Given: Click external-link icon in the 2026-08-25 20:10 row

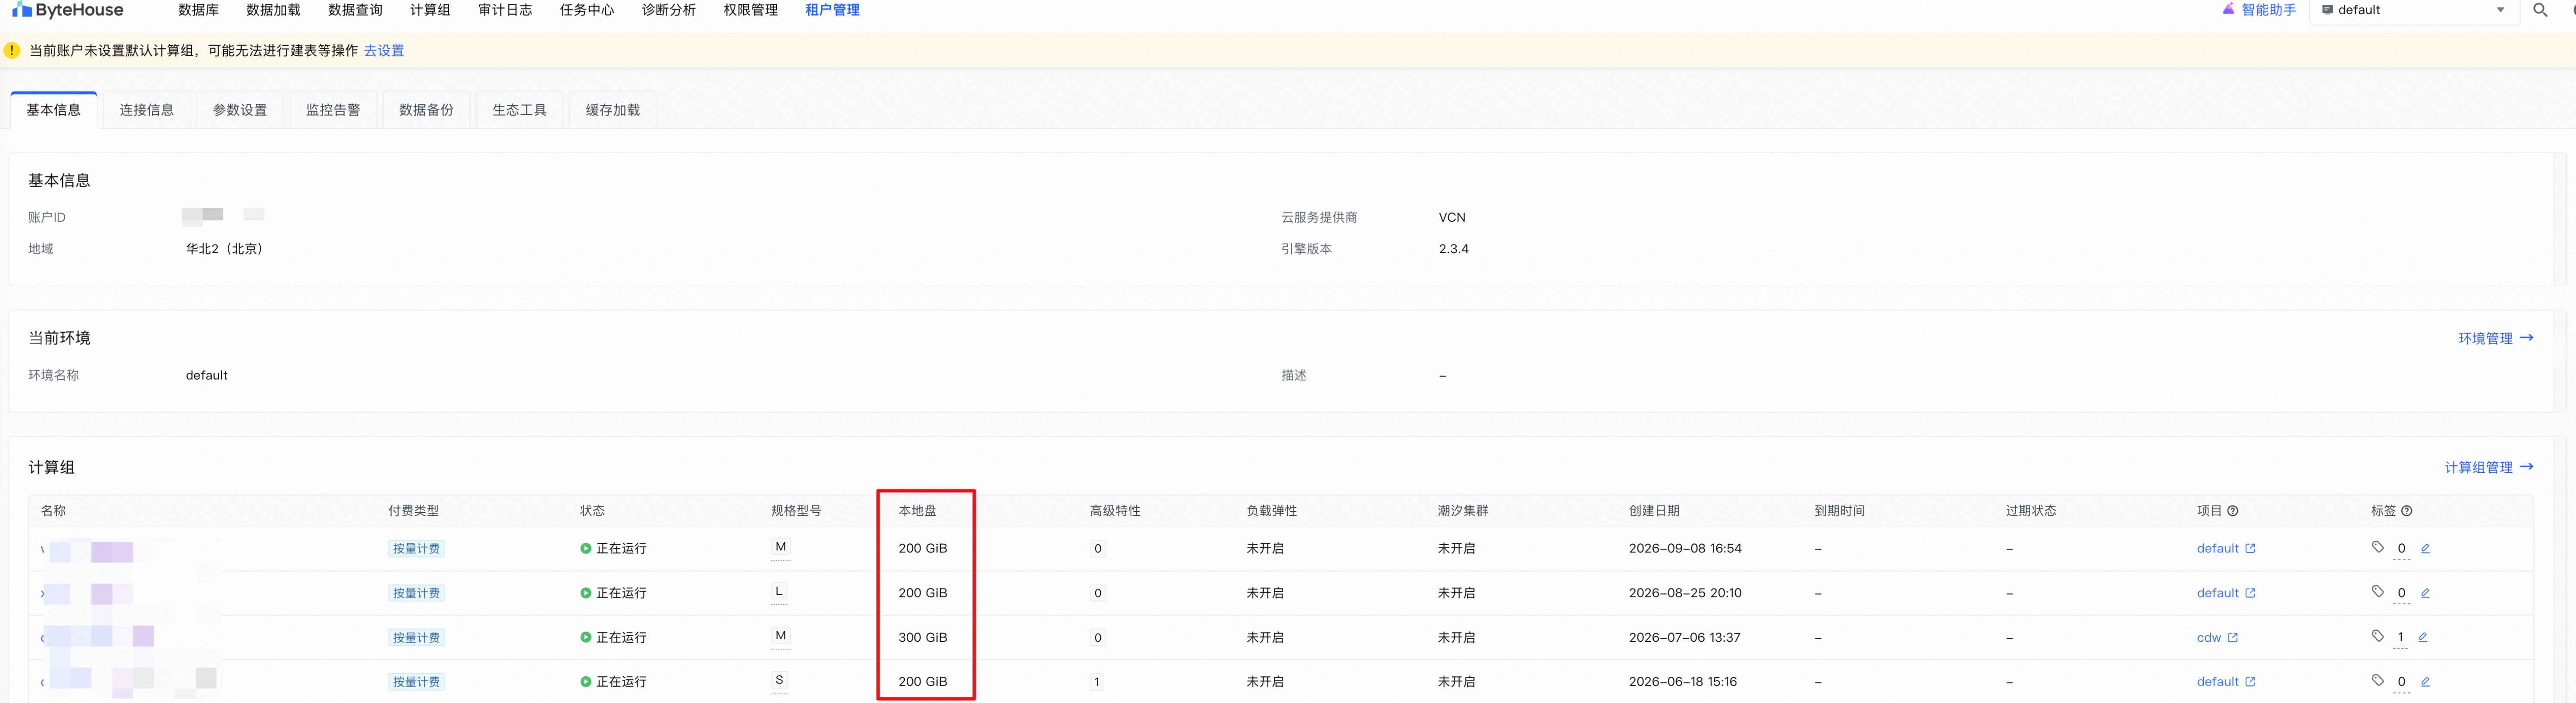Looking at the screenshot, I should tap(2250, 593).
